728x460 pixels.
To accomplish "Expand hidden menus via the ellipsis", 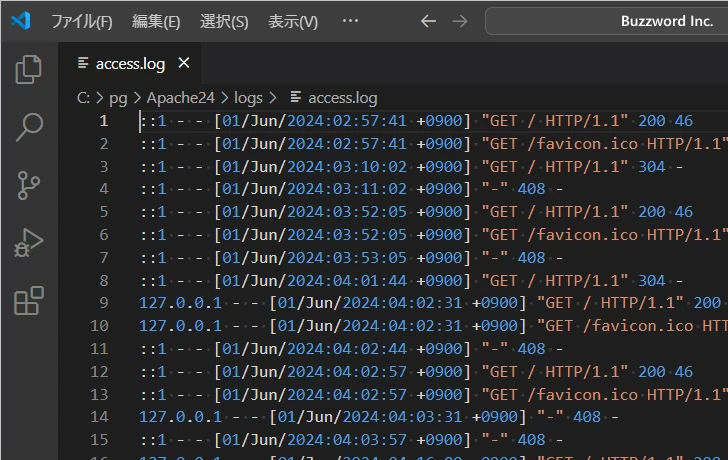I will tap(350, 20).
